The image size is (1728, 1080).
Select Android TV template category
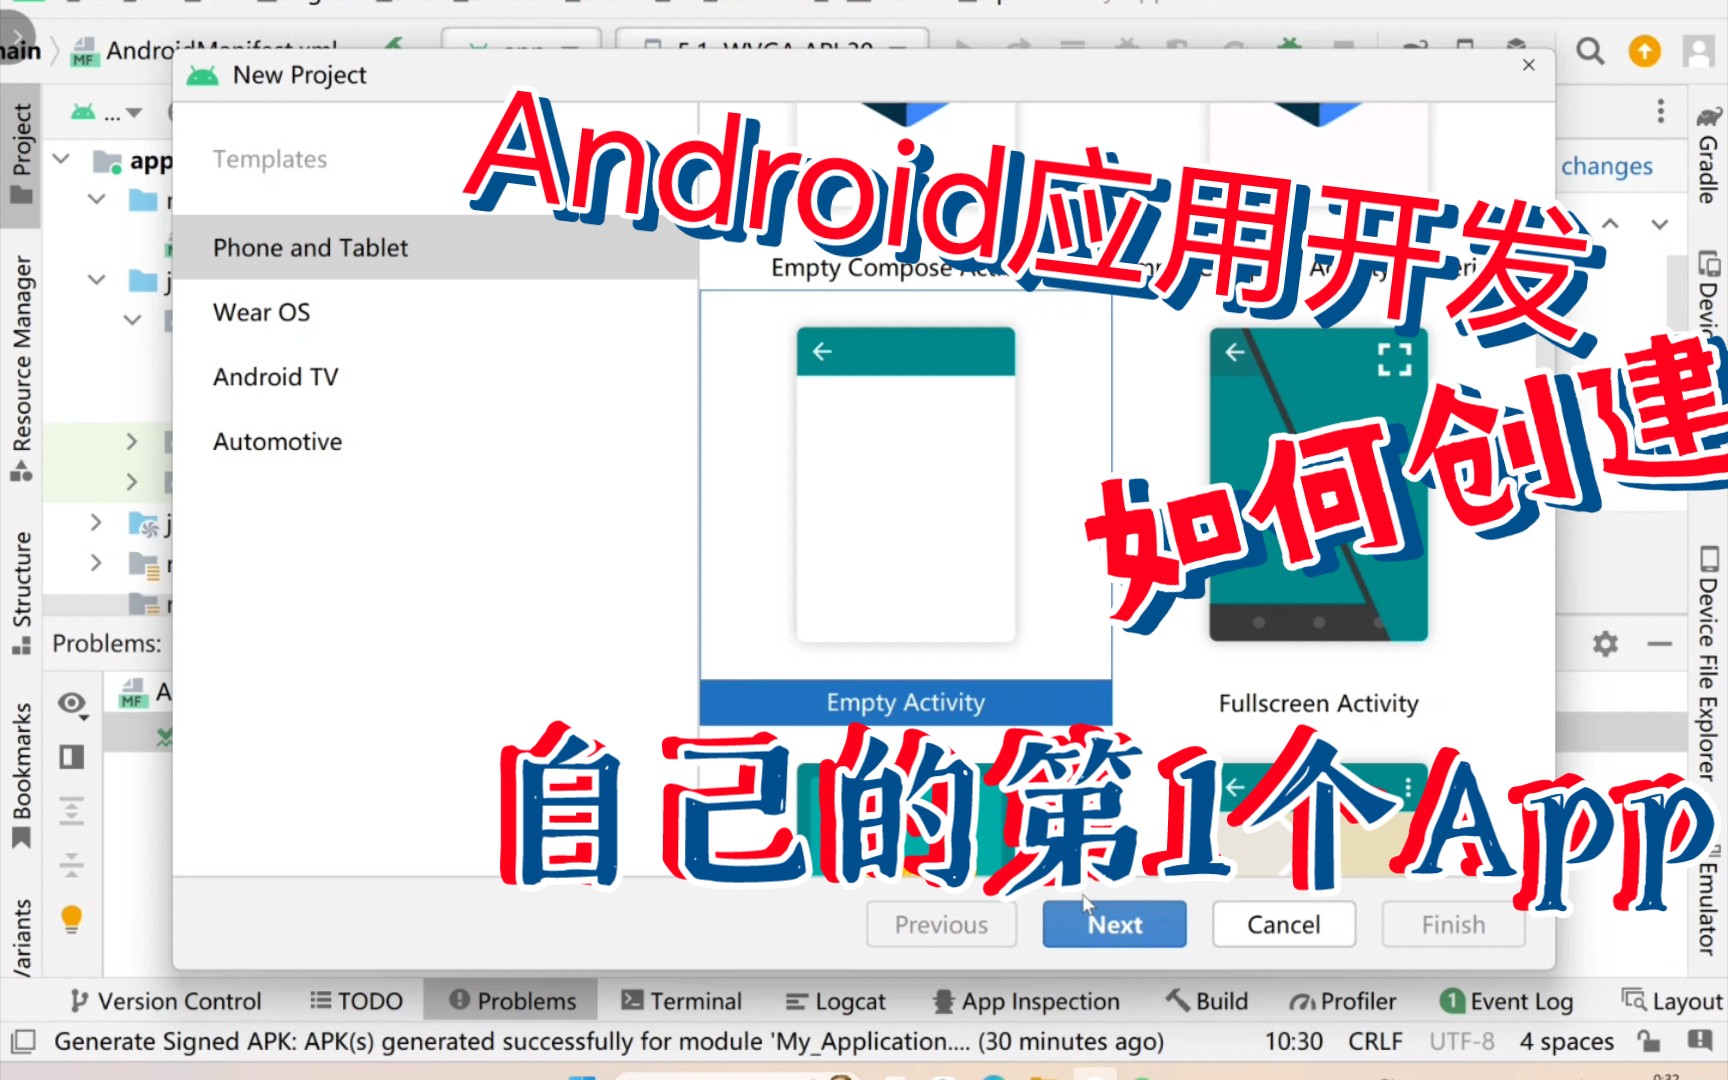[435, 377]
